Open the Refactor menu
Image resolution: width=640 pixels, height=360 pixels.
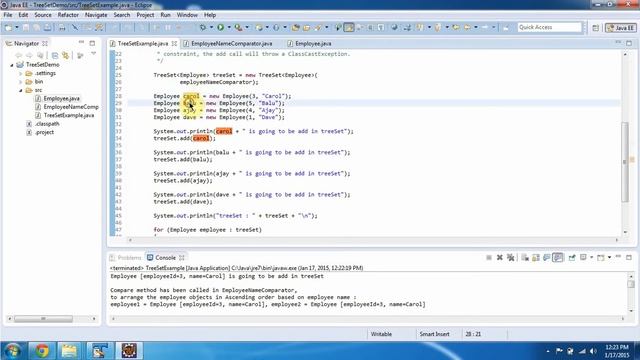coord(68,15)
